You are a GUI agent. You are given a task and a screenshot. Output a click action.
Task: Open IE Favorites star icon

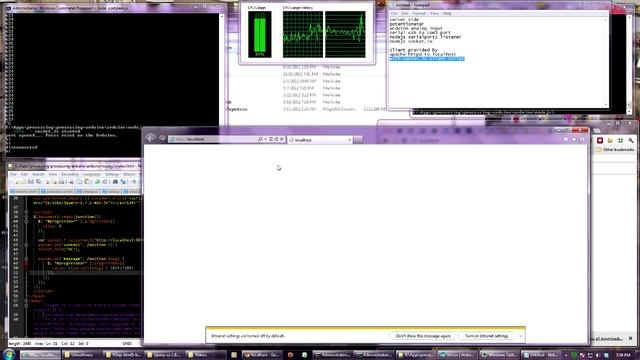[x=574, y=140]
